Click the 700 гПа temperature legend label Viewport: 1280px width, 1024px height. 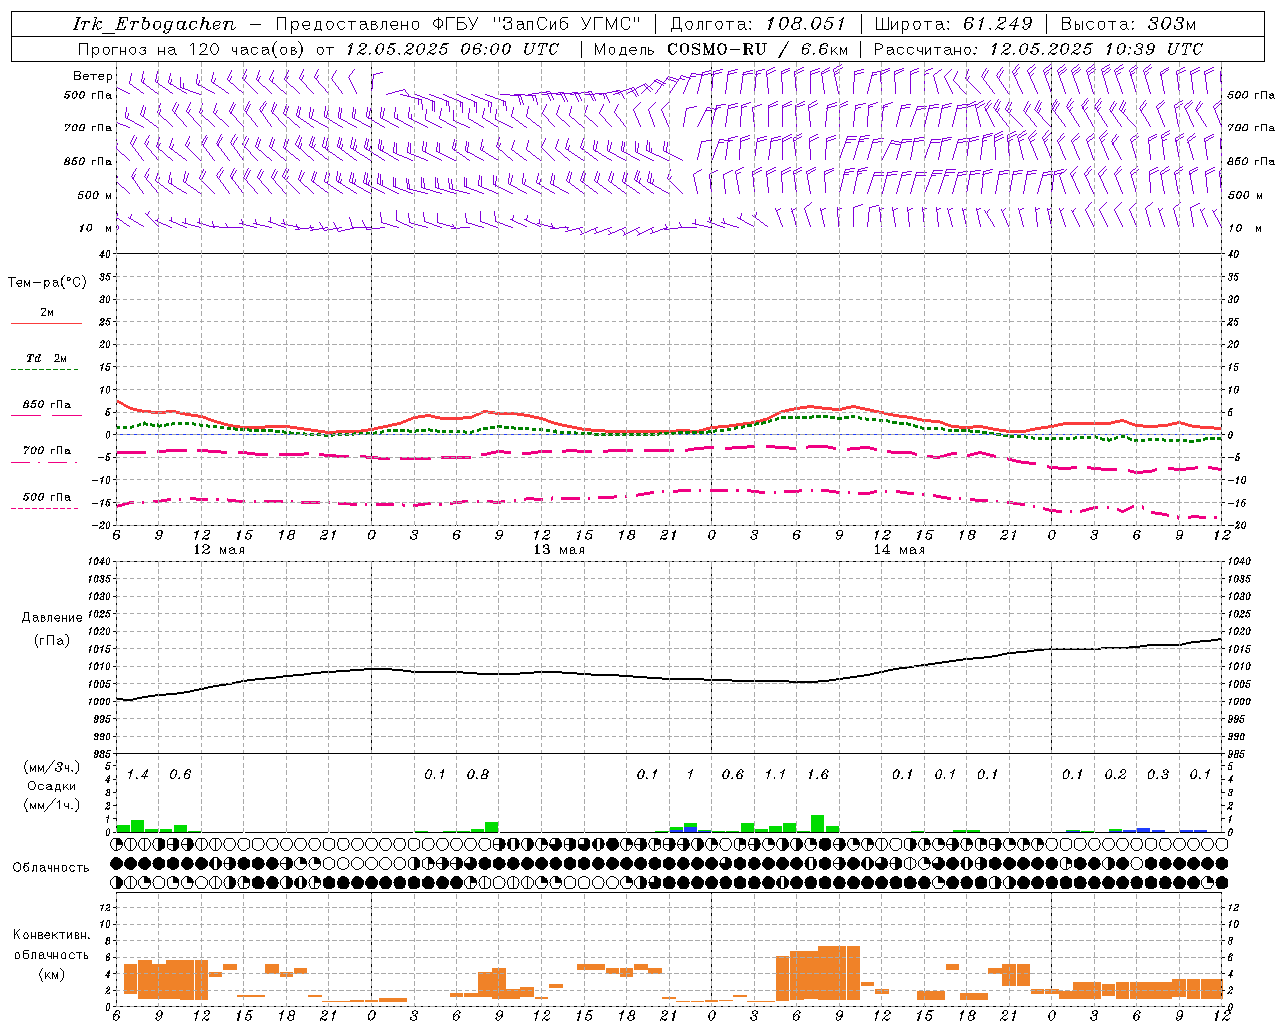click(47, 451)
